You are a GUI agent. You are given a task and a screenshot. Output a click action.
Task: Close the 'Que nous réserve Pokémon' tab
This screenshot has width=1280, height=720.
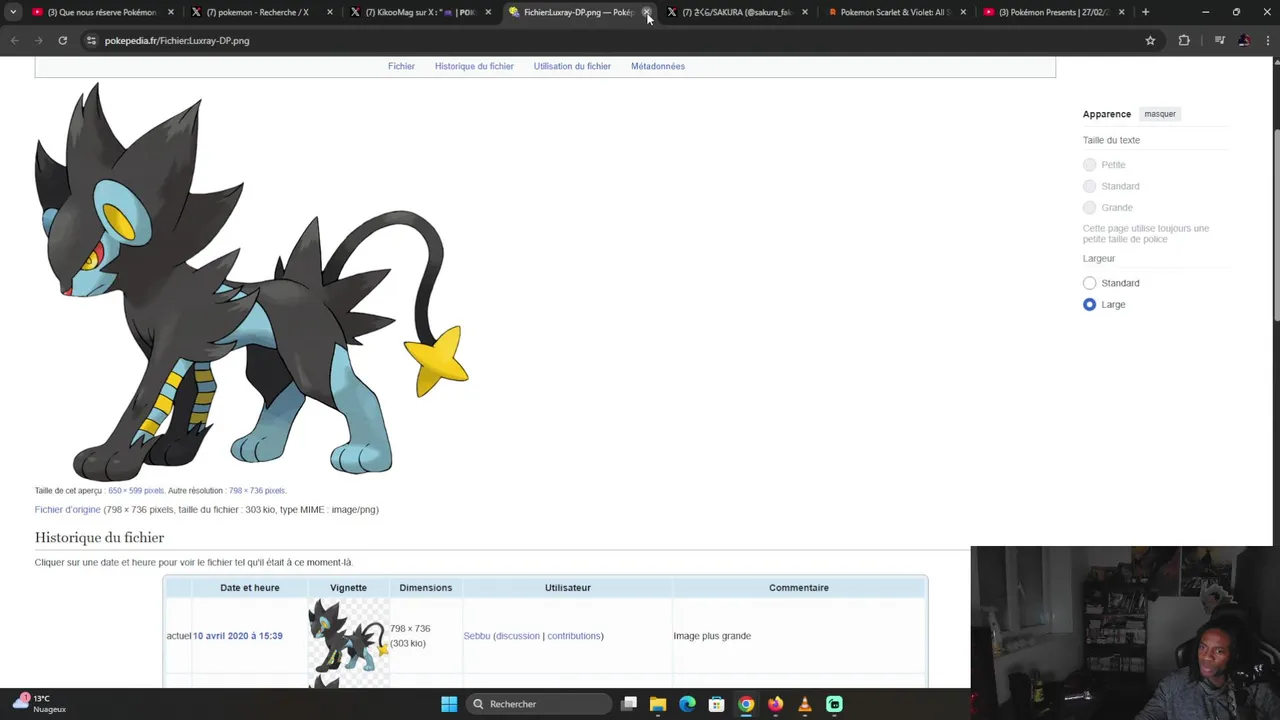[171, 12]
